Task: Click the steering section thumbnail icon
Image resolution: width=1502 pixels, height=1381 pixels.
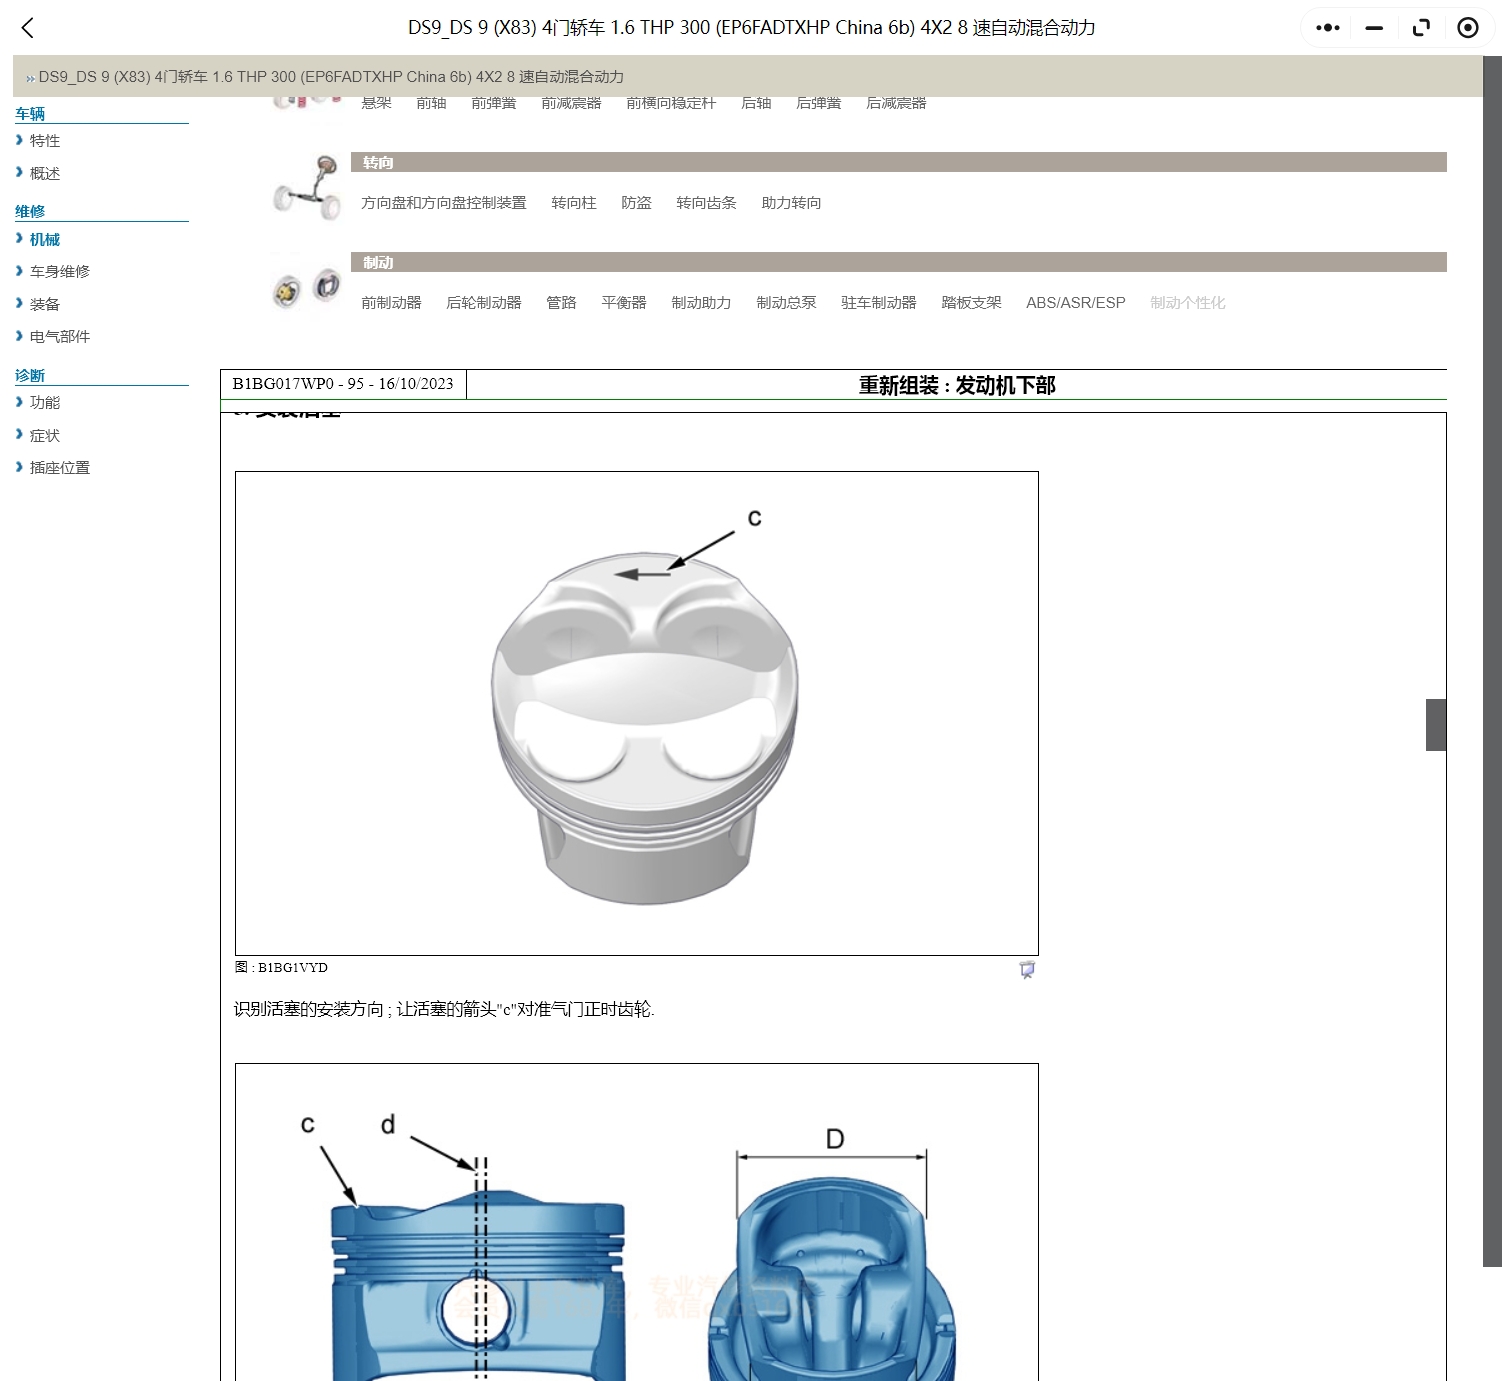Action: coord(308,187)
